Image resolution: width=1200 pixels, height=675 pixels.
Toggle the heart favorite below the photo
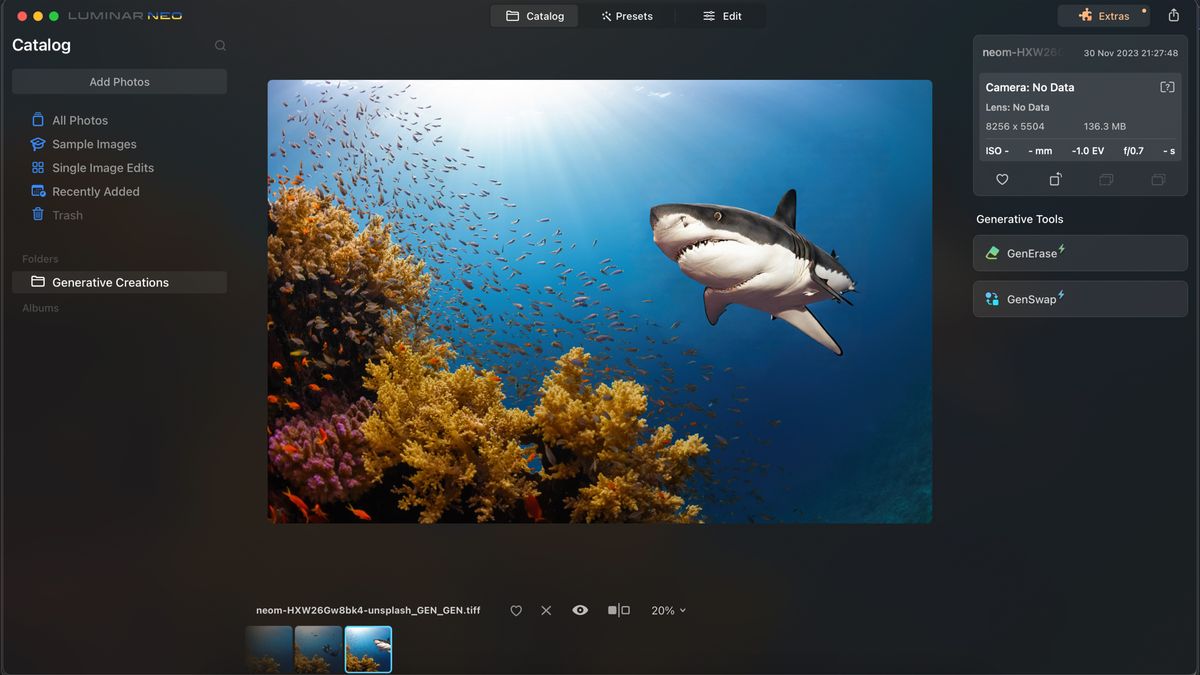coord(515,610)
